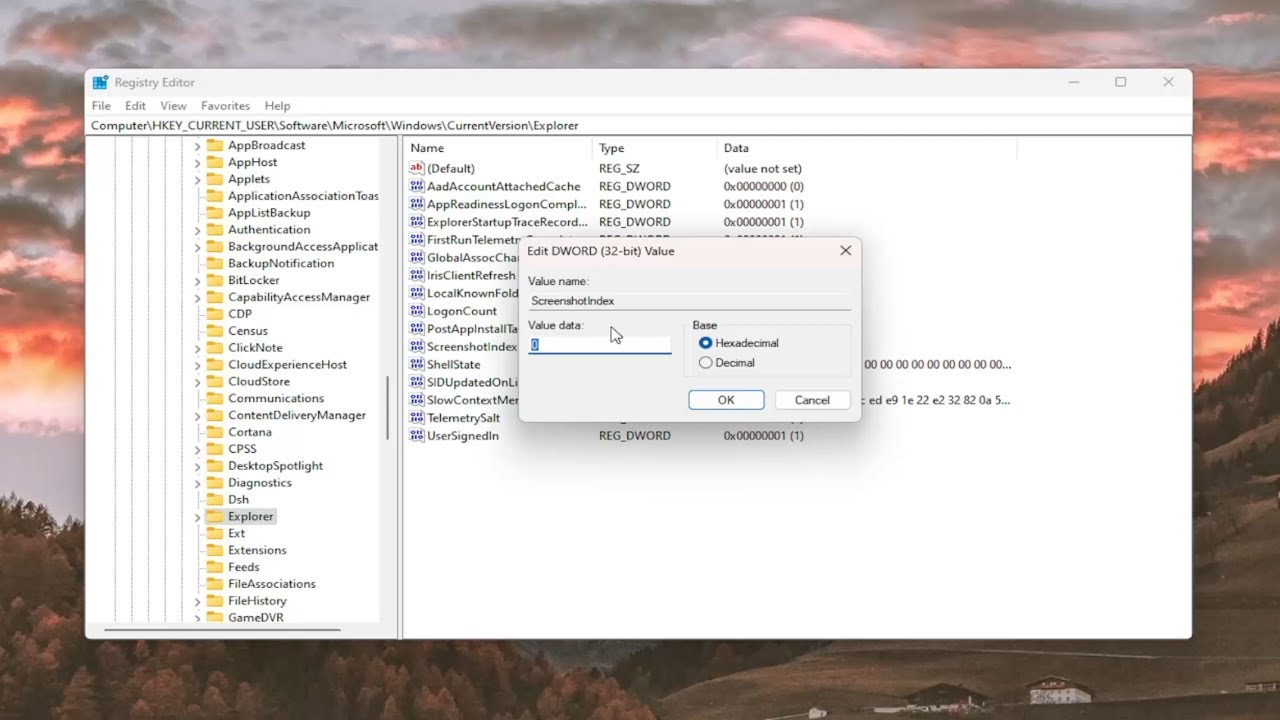
Task: Open the Edit menu
Action: (135, 106)
